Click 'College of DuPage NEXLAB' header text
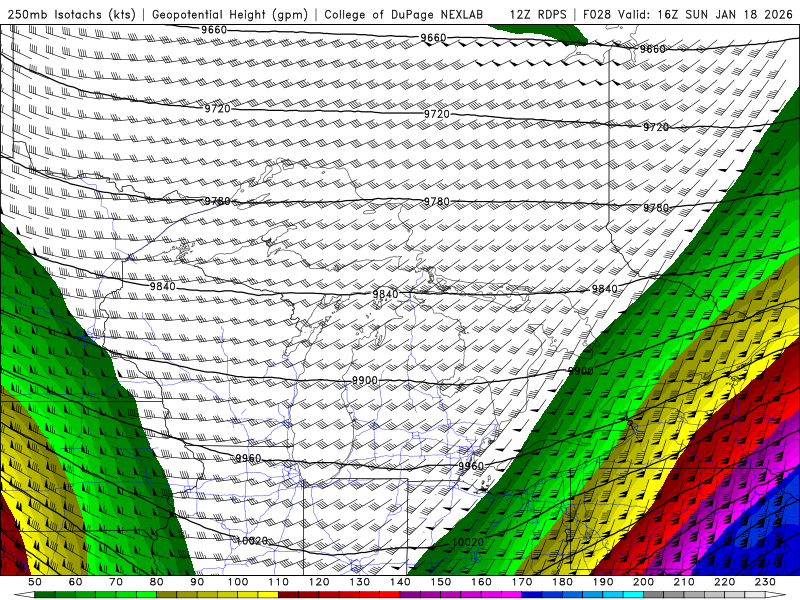 click(403, 14)
